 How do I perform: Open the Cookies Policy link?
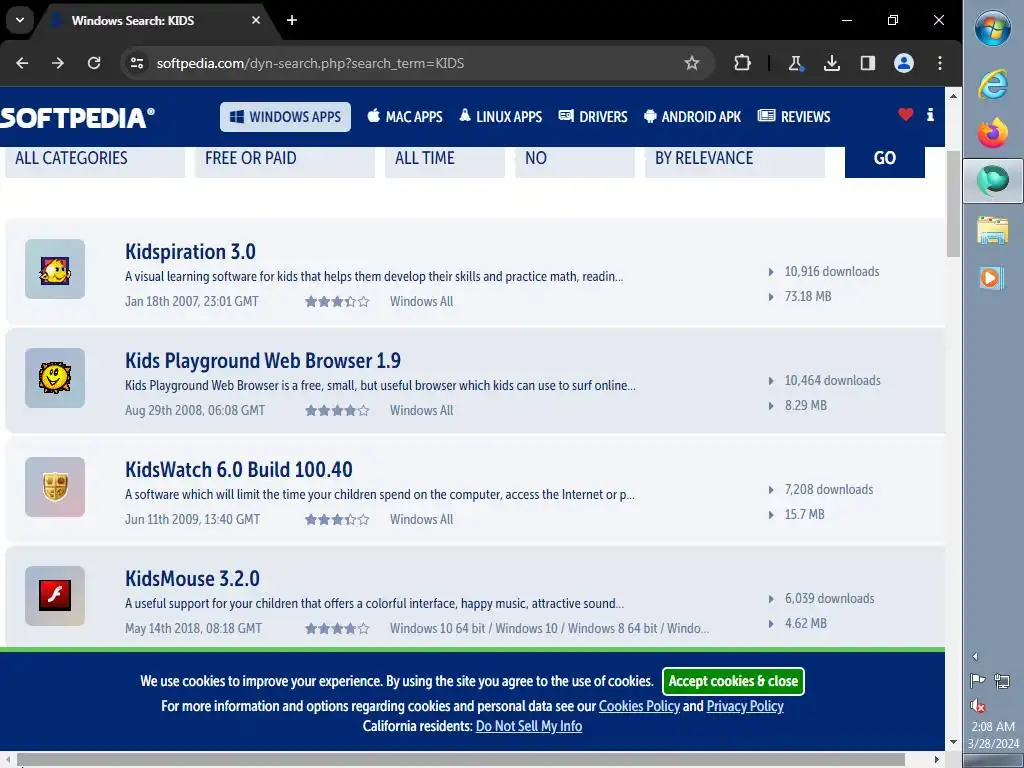(639, 706)
